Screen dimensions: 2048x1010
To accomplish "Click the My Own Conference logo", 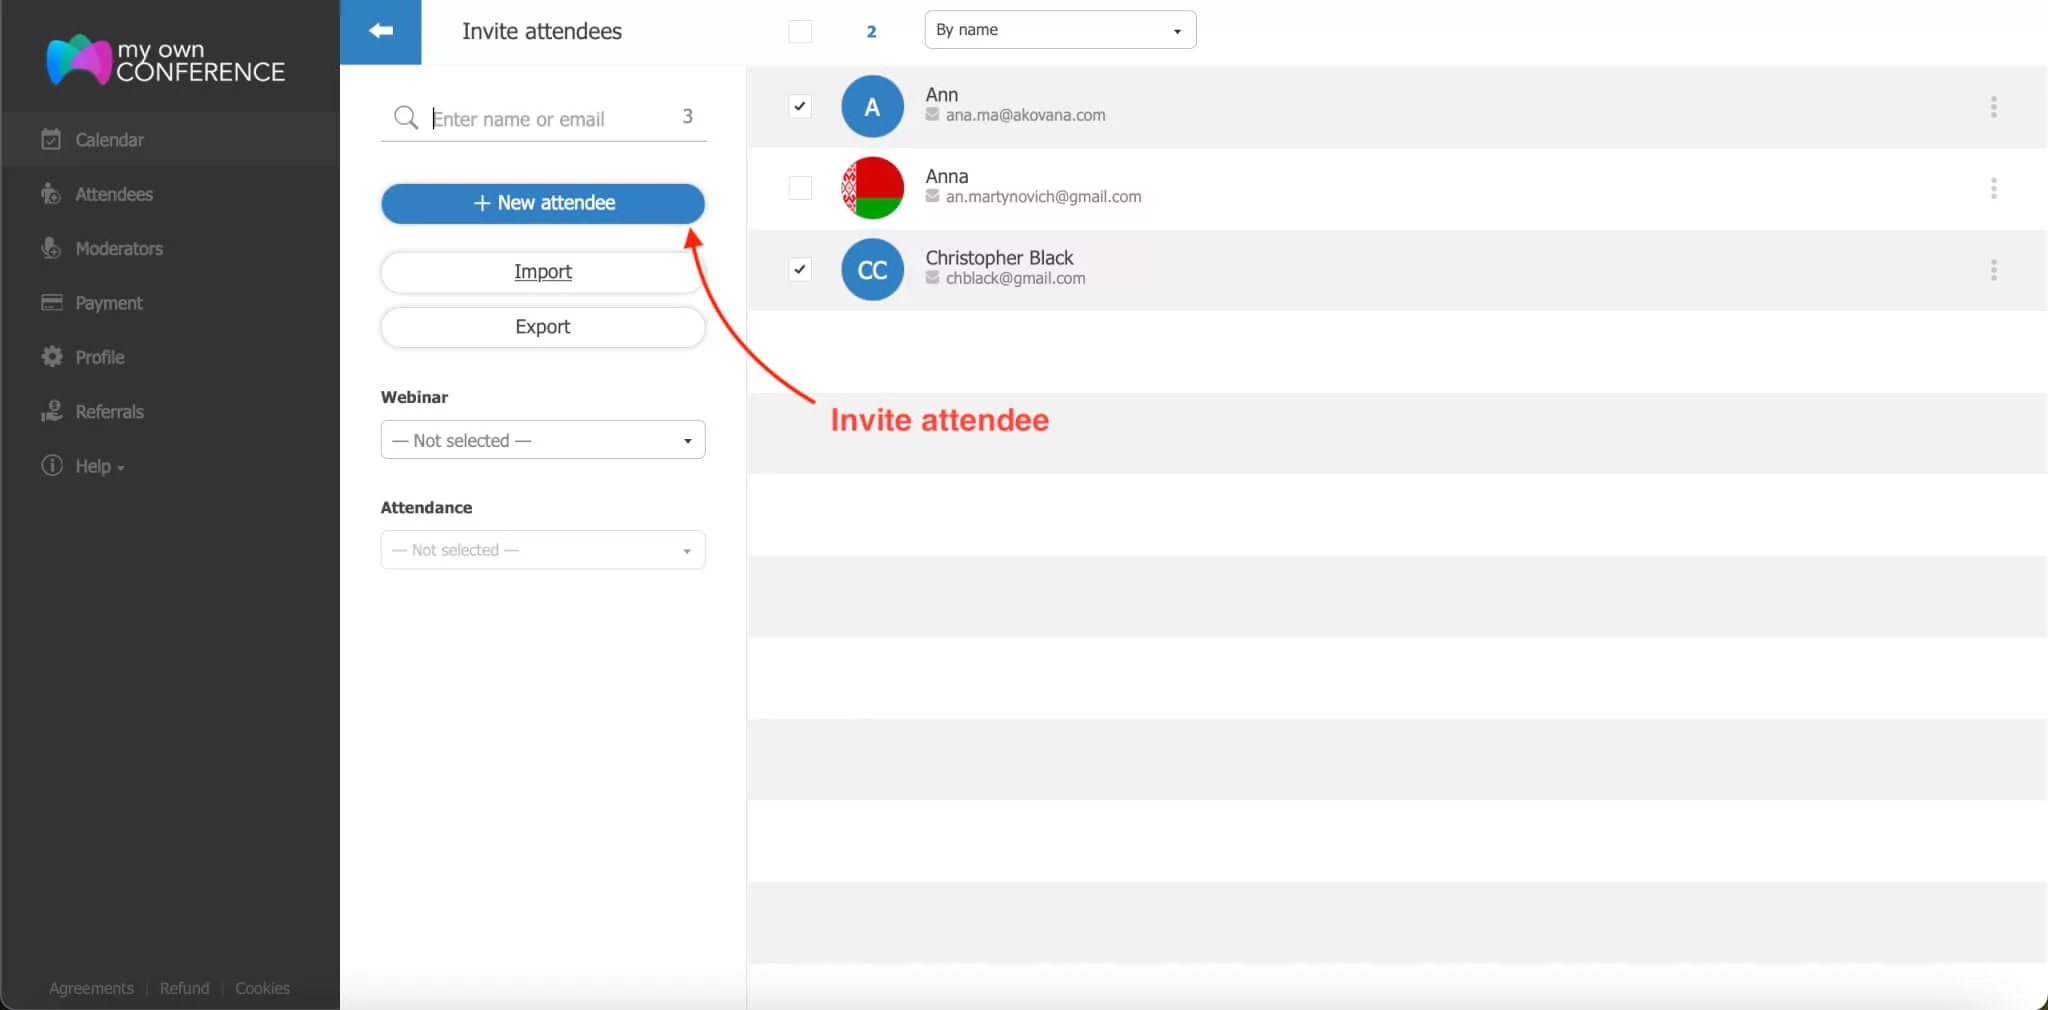I will 165,60.
